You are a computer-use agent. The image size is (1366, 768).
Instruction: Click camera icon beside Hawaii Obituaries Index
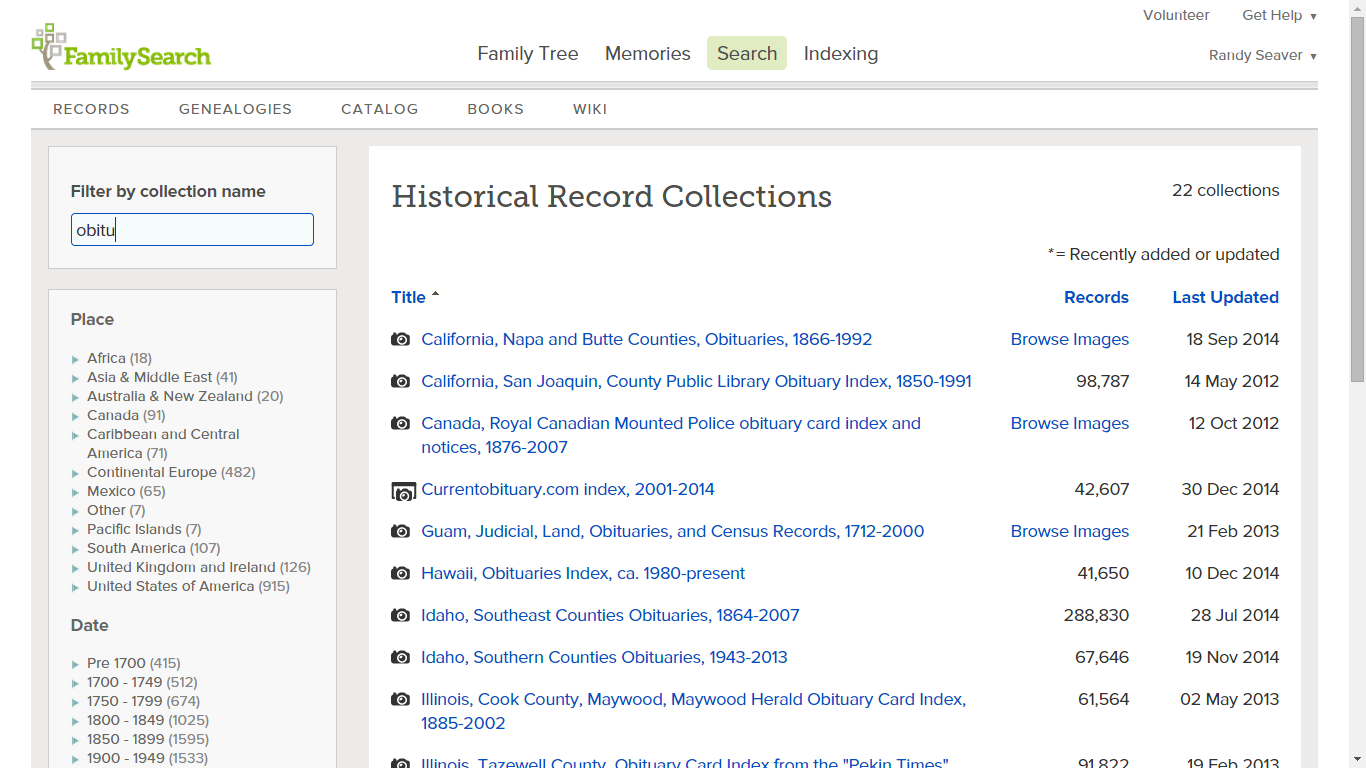click(x=401, y=574)
